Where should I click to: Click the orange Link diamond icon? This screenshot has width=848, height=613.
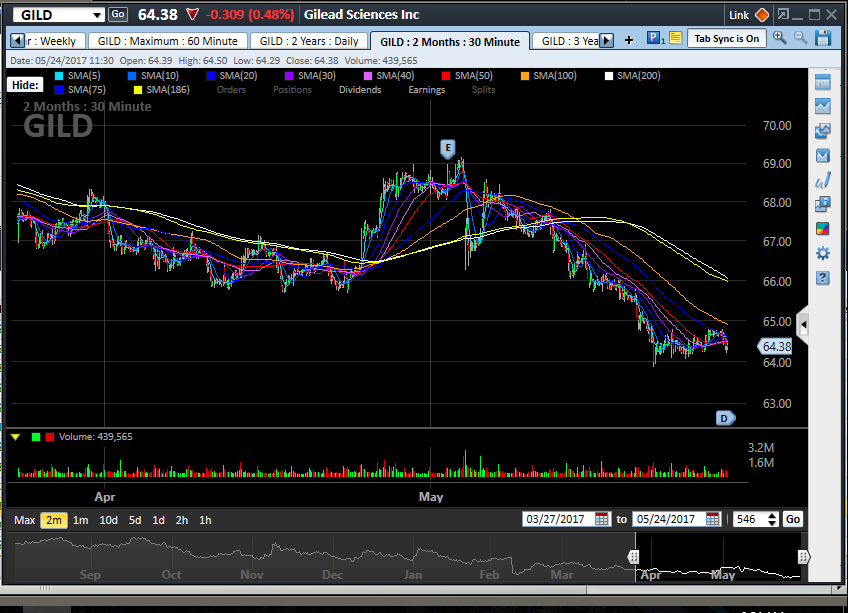pyautogui.click(x=761, y=15)
